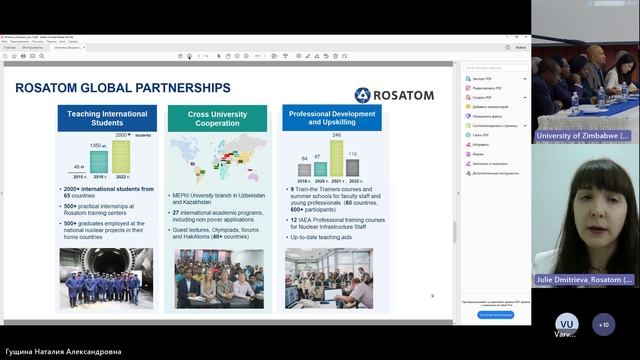Click the control room training photo

click(329, 278)
